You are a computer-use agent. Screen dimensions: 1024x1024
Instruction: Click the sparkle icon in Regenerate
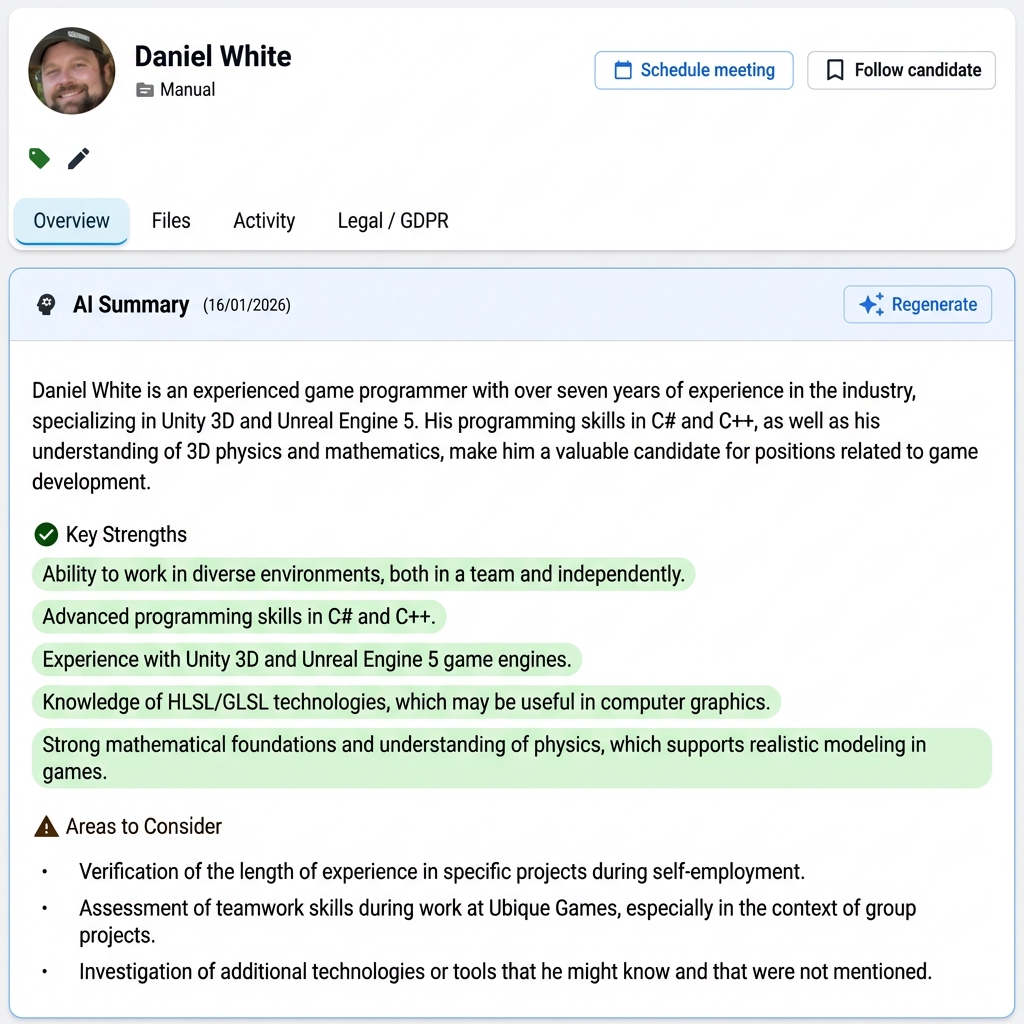click(871, 305)
